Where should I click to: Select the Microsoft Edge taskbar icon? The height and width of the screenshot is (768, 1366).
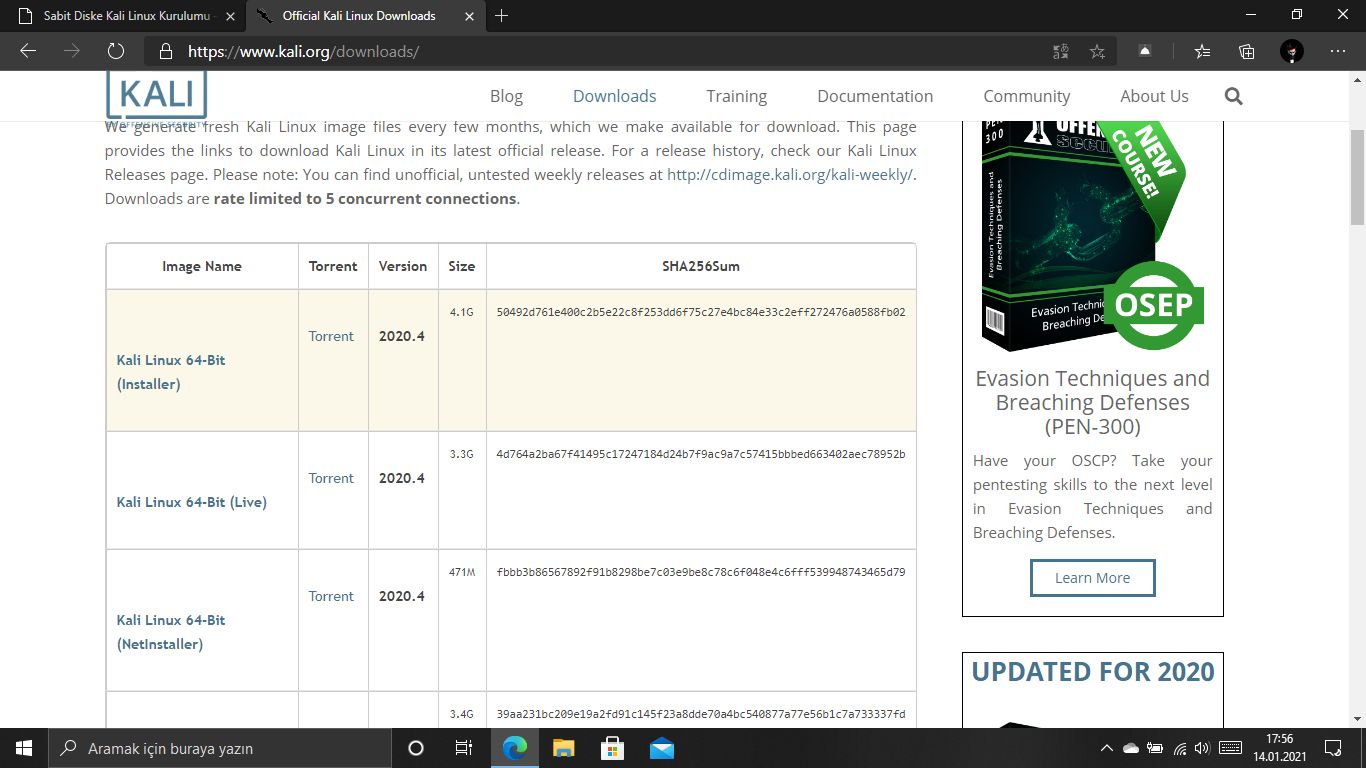point(515,748)
